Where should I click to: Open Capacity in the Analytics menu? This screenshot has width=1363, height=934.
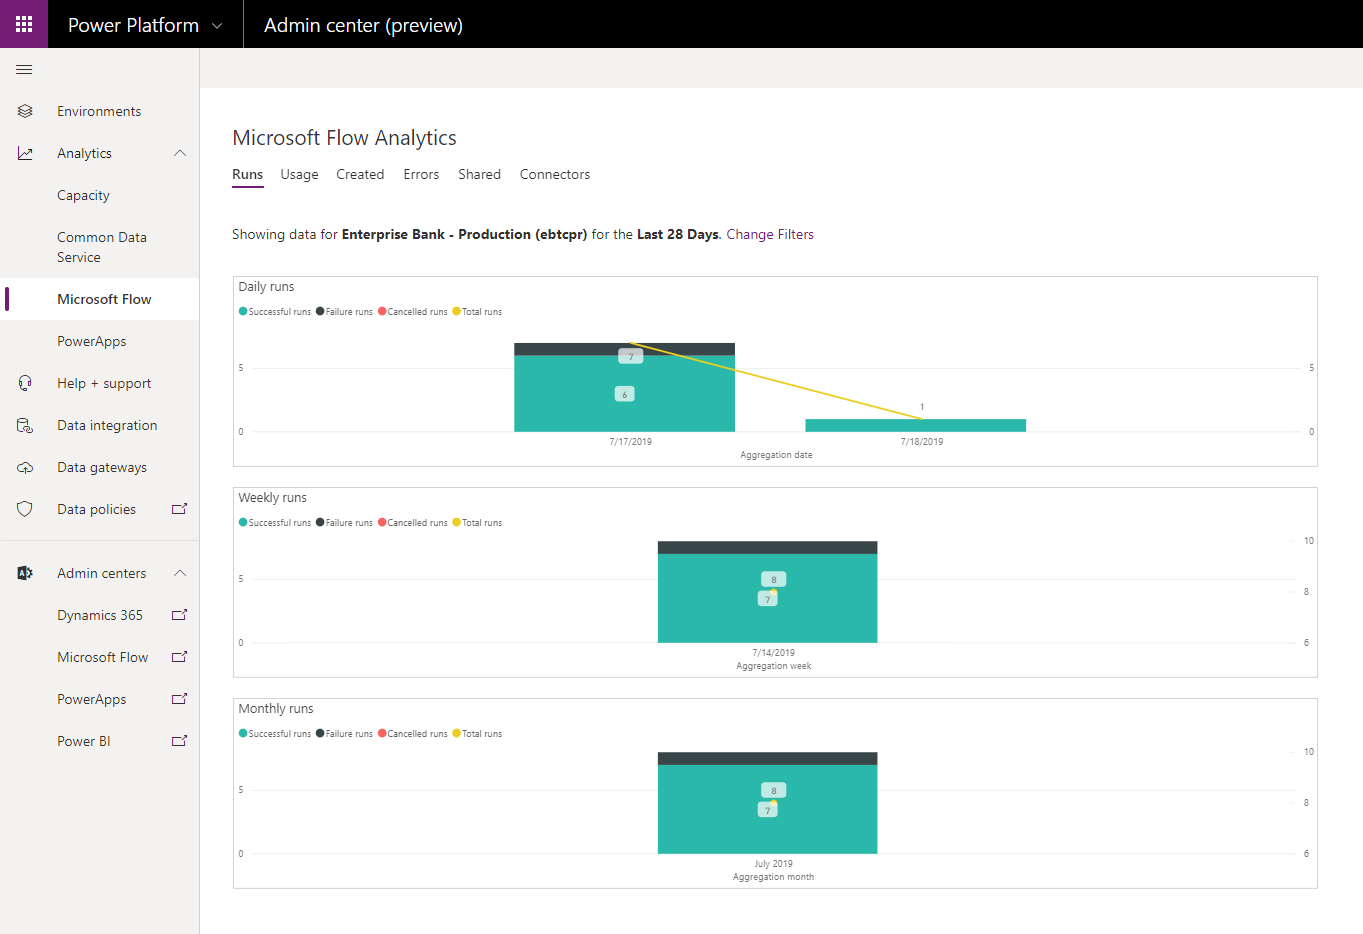[83, 195]
